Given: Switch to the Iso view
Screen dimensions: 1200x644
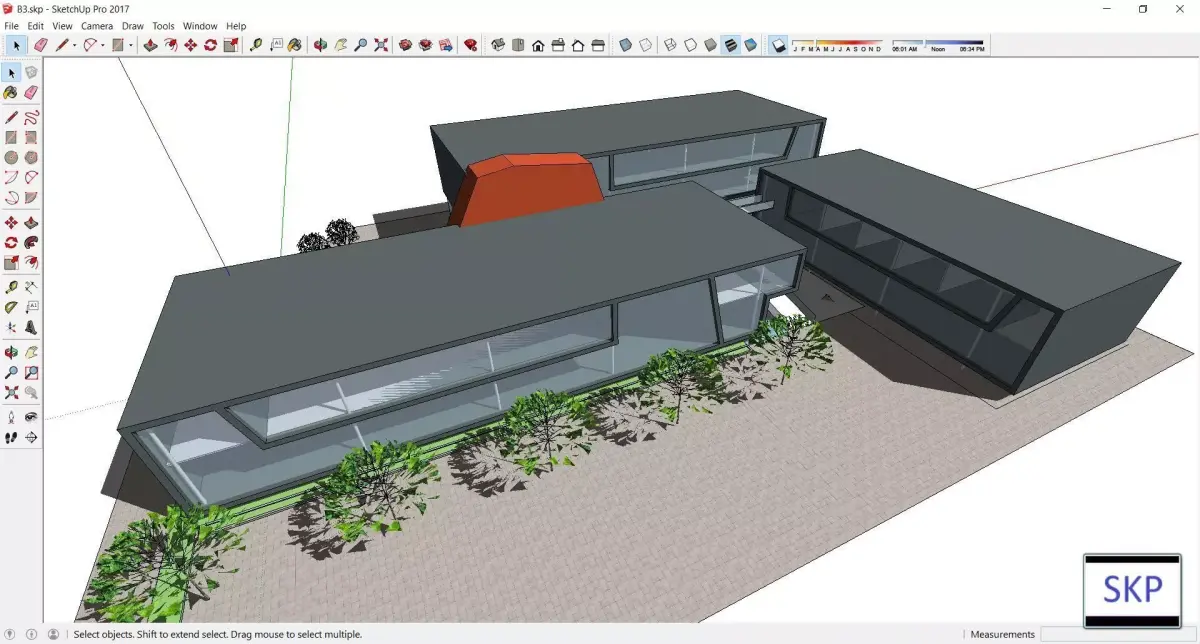Looking at the screenshot, I should coord(498,45).
